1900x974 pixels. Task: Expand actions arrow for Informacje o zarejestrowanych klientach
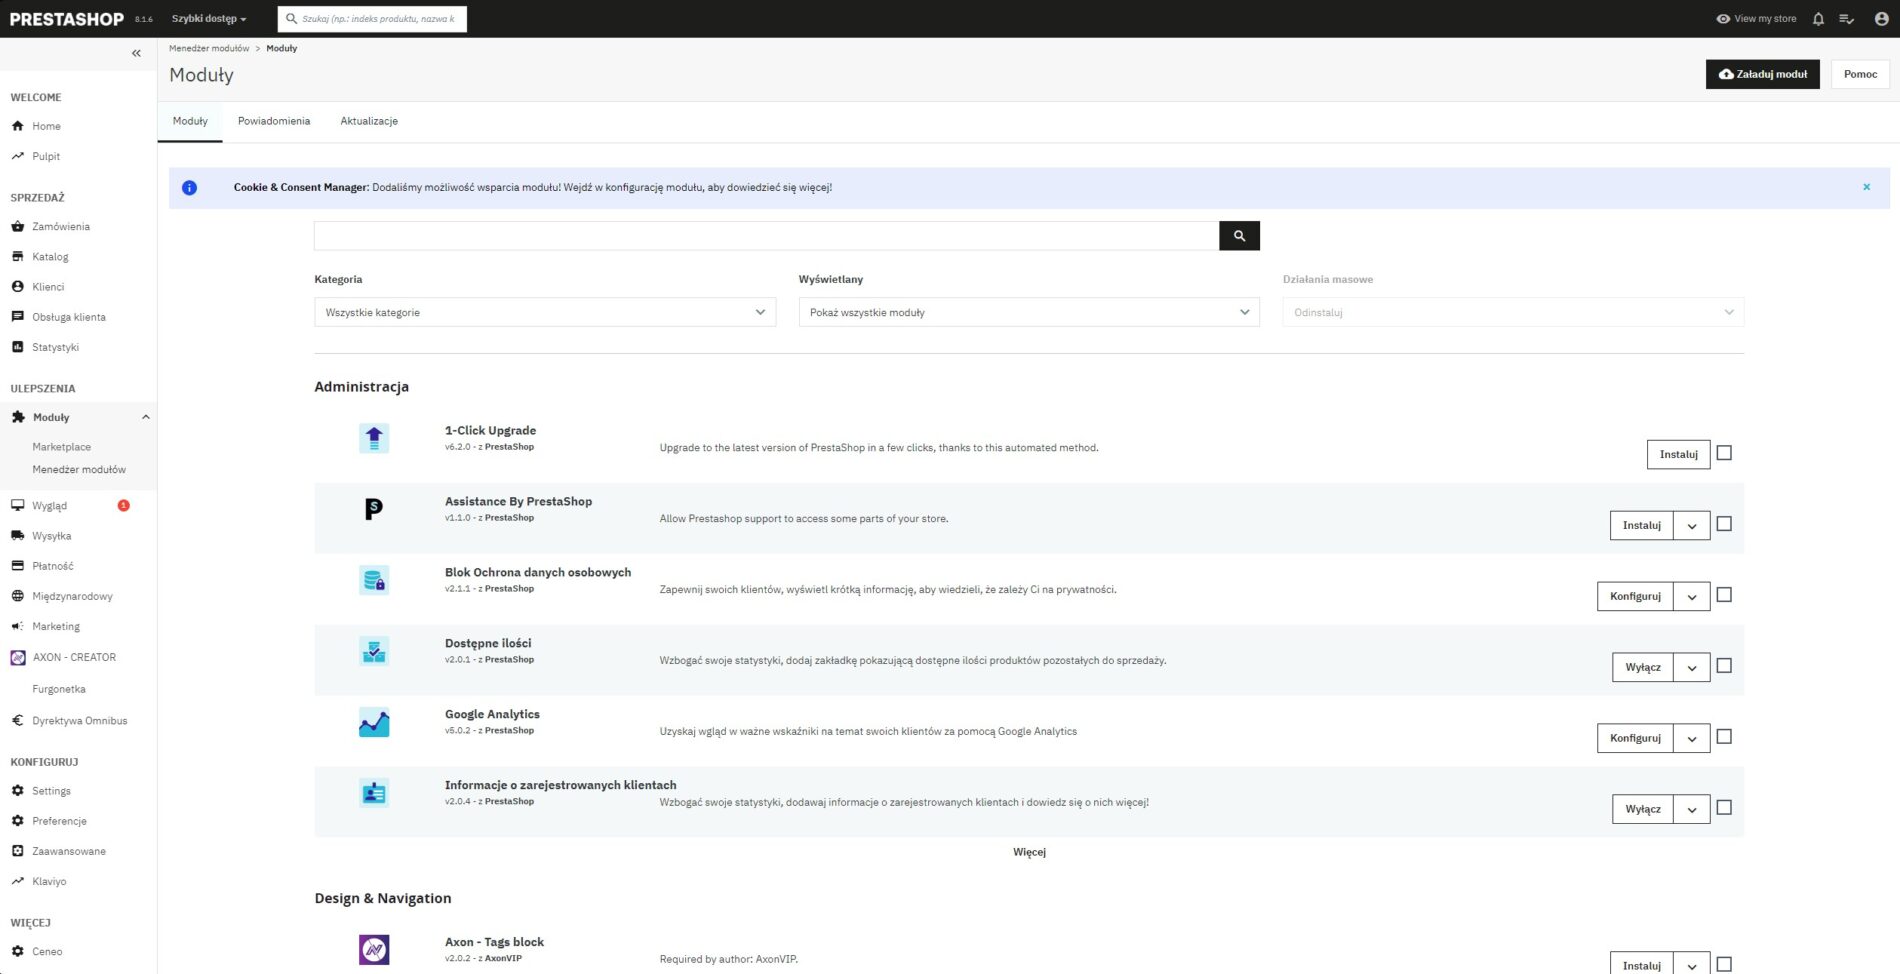tap(1692, 809)
